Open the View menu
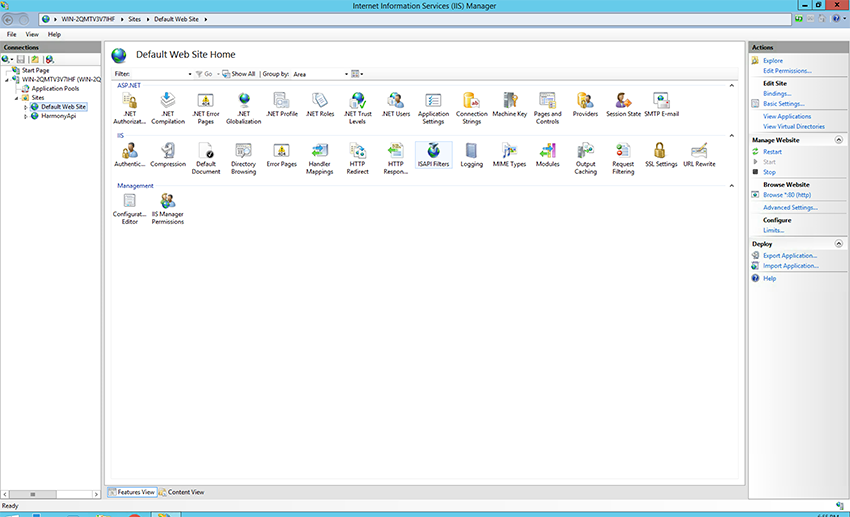 click(x=32, y=34)
